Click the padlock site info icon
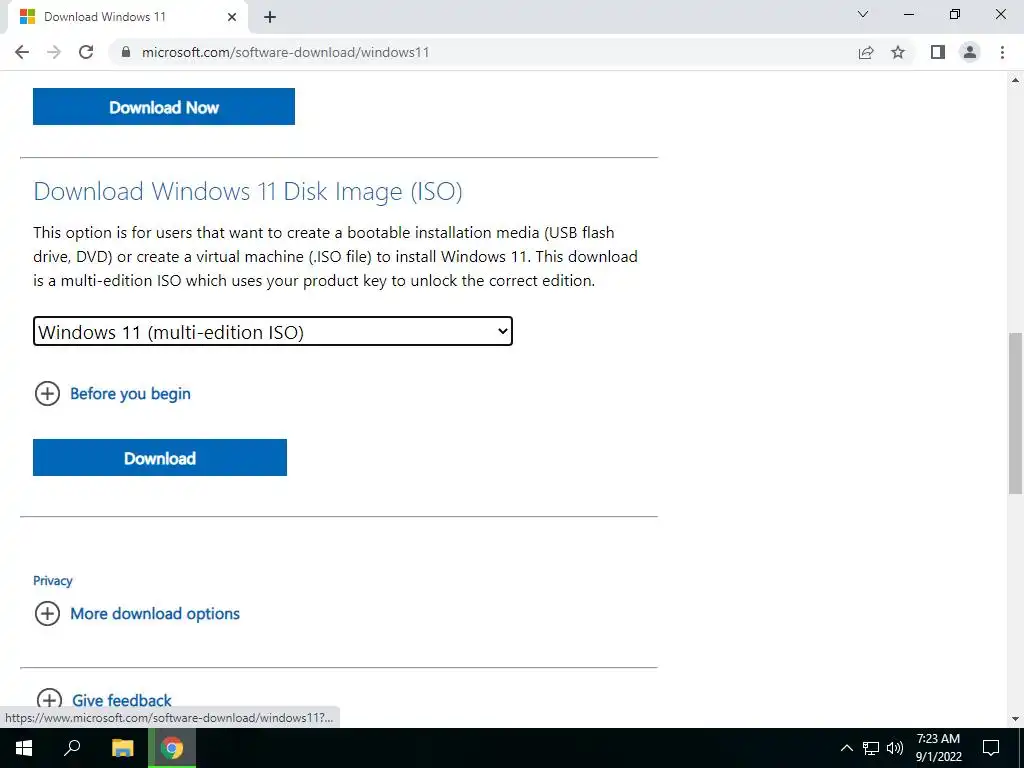 tap(126, 52)
